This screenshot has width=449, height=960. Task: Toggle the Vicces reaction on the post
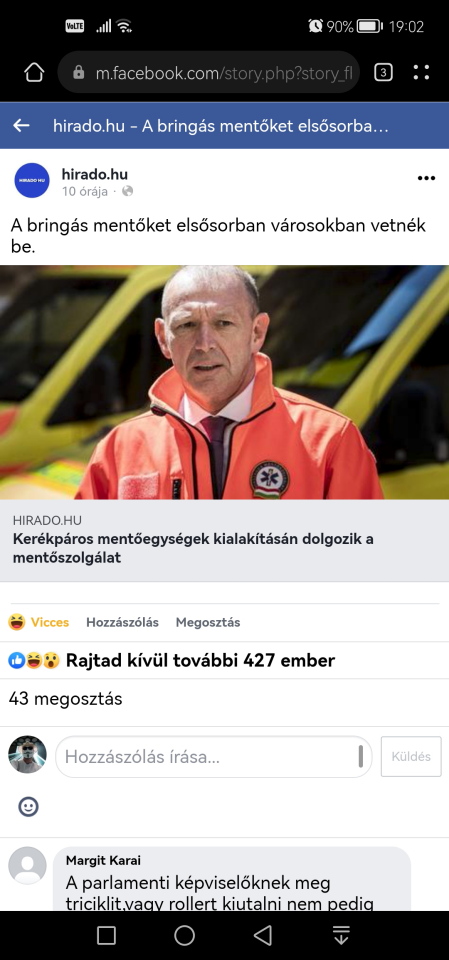[x=39, y=623]
